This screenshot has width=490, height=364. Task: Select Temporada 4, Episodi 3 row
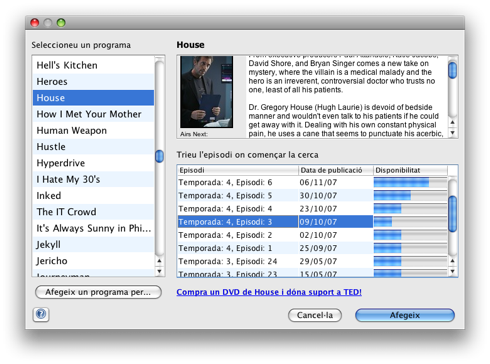312,222
